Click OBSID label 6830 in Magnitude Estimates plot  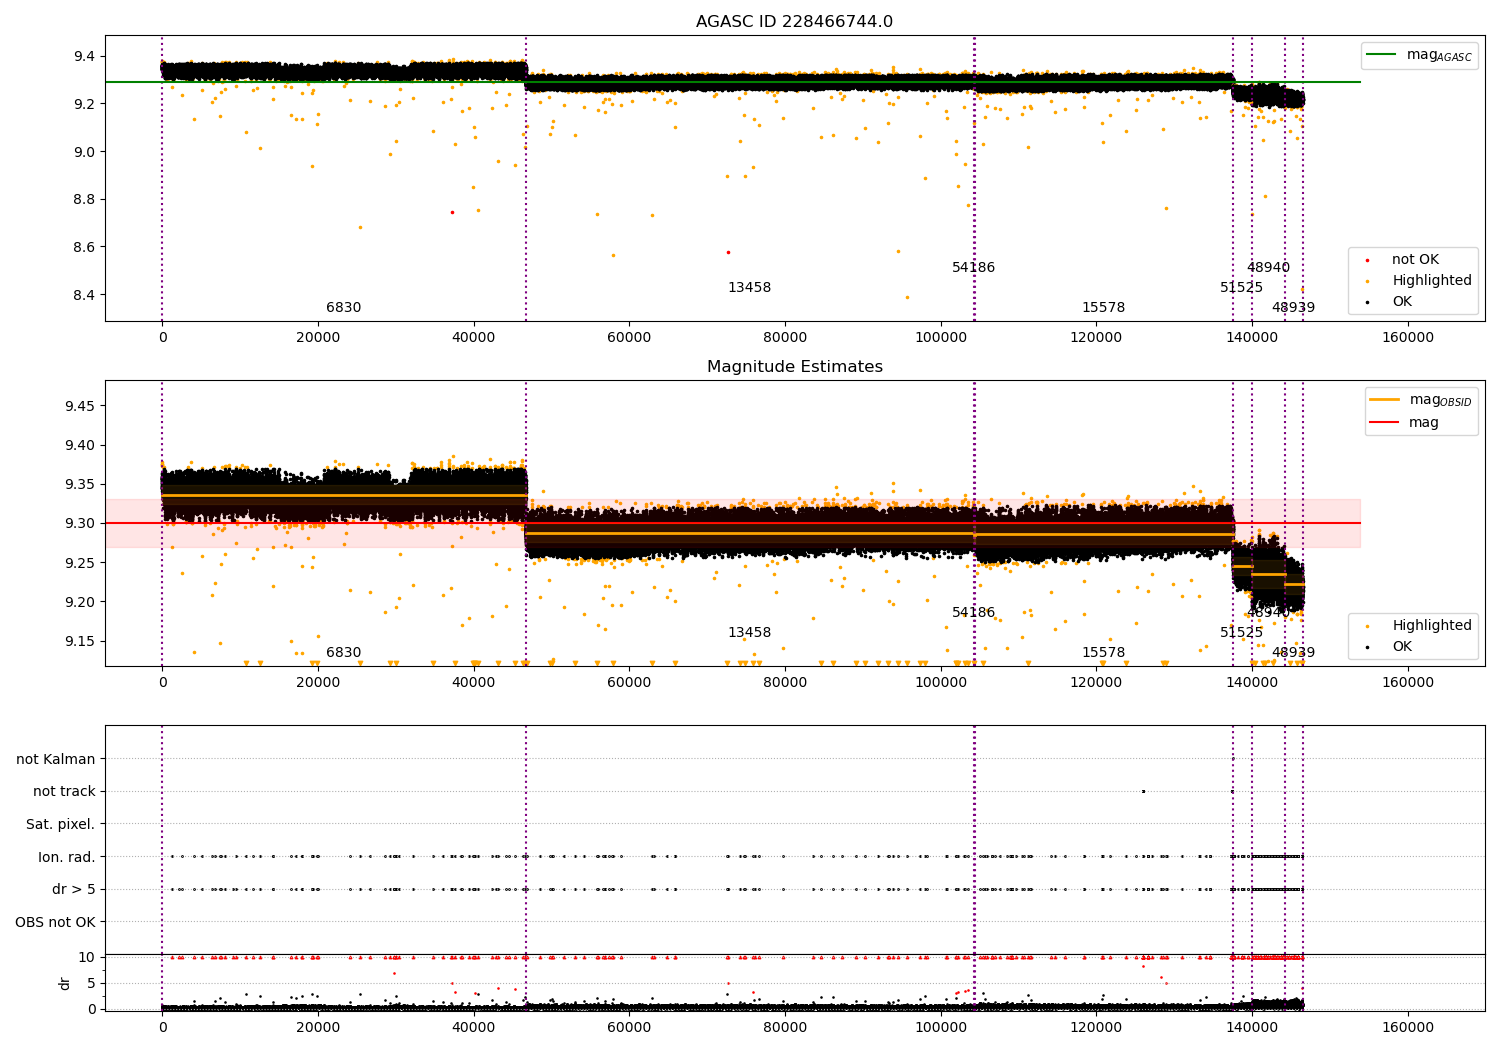(343, 653)
